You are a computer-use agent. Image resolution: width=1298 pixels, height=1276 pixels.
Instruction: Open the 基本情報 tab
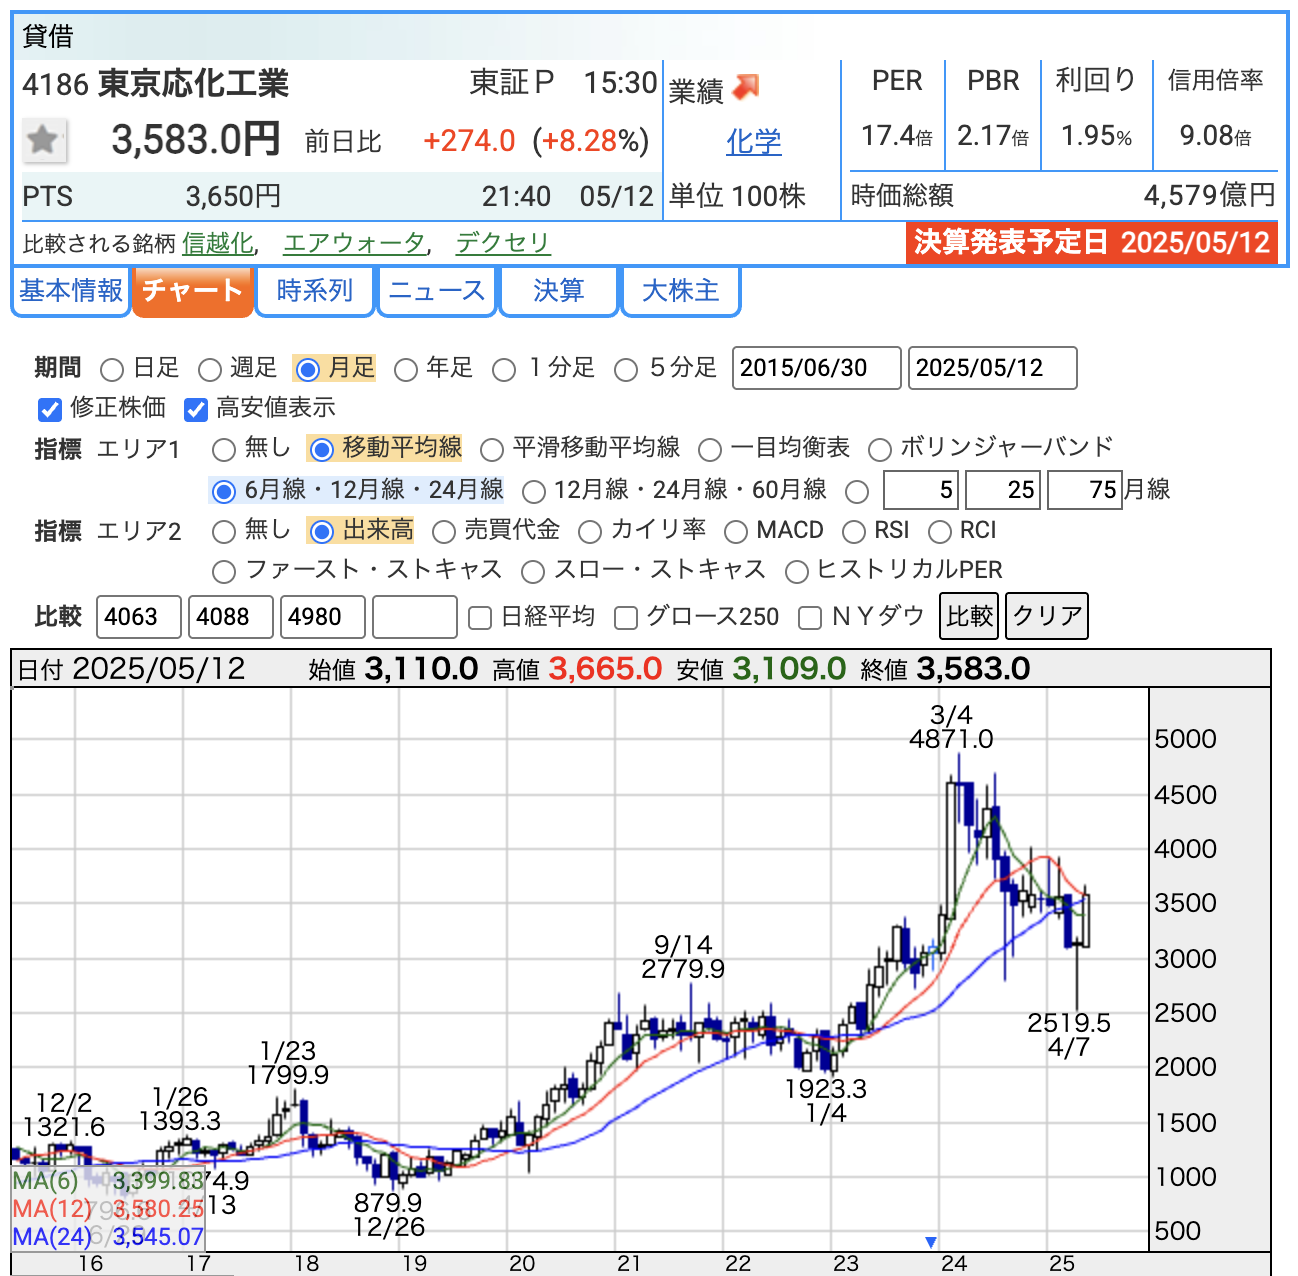71,291
